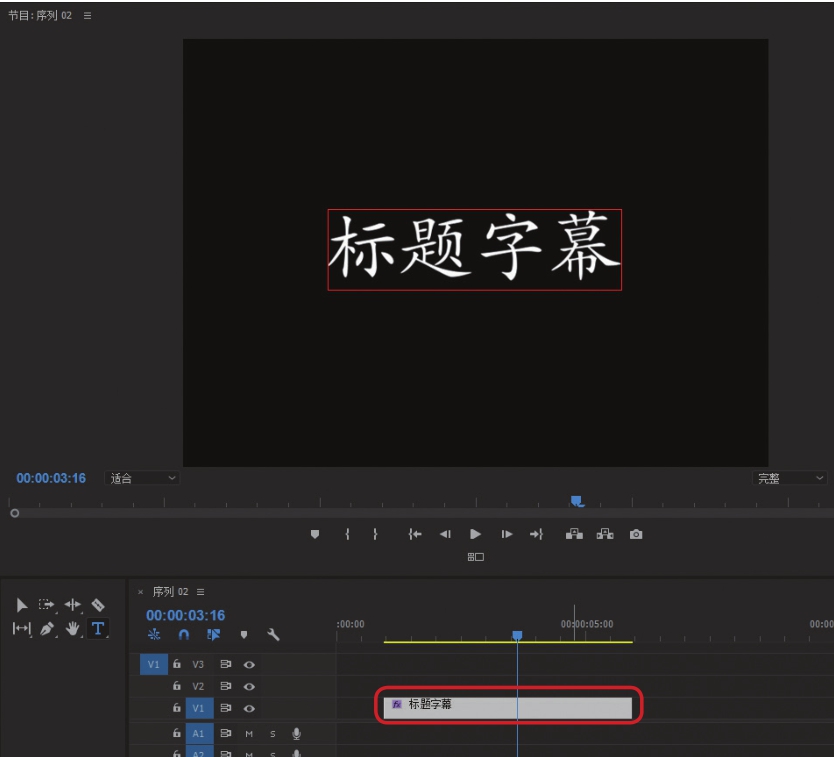Select the Razor tool
The image size is (834, 757).
98,605
